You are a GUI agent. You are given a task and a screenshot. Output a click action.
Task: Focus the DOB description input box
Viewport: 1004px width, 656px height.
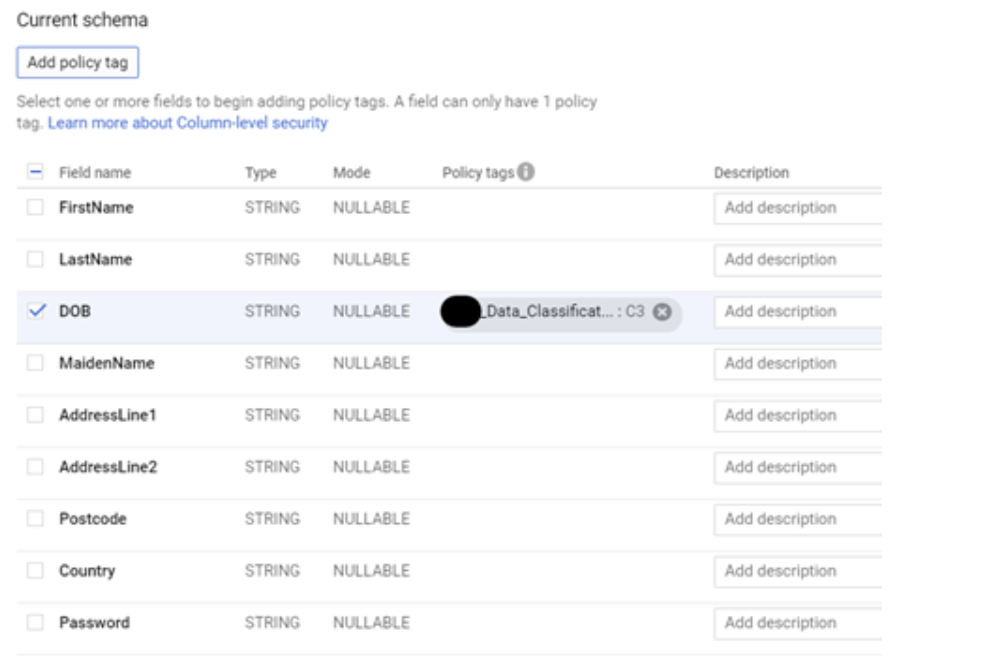click(x=797, y=312)
